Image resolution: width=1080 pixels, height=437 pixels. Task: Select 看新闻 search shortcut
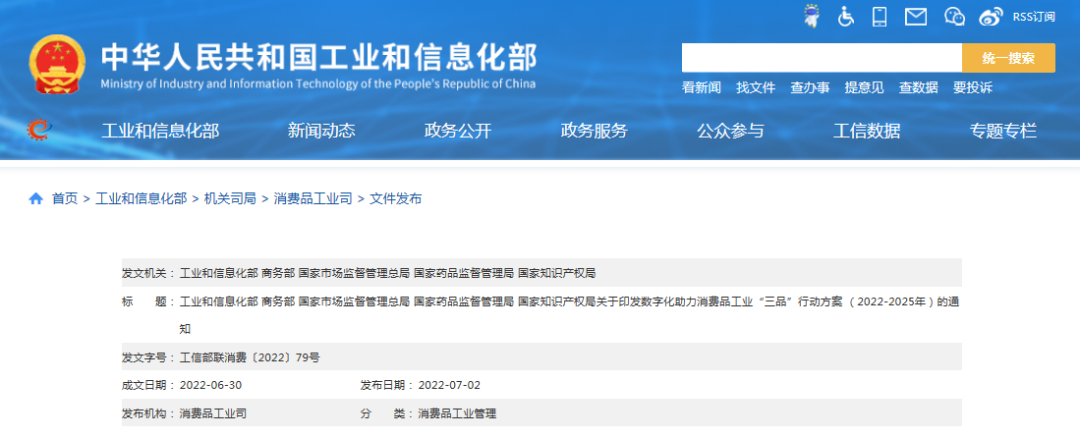coord(701,88)
